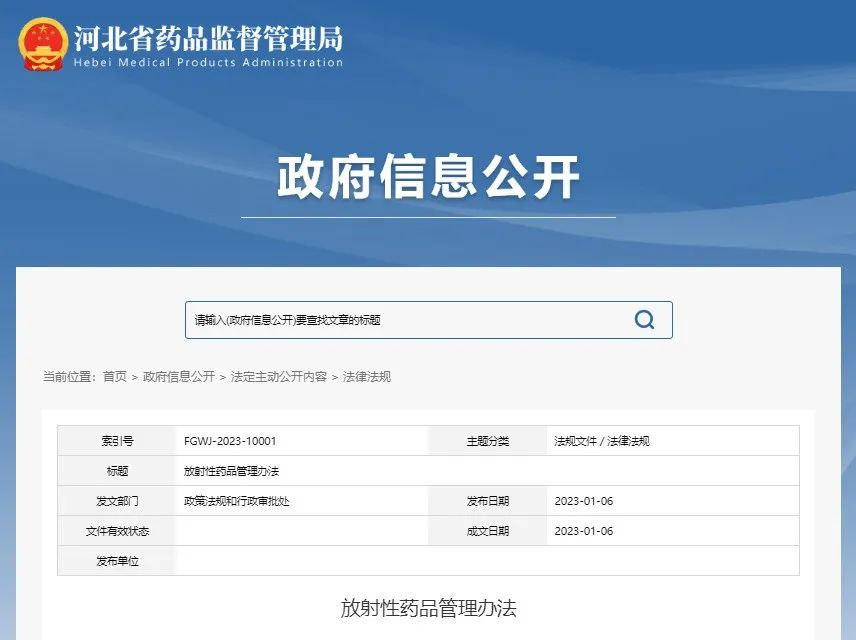Viewport: 856px width, 640px height.
Task: Click the date next to 发布日期
Action: (583, 501)
